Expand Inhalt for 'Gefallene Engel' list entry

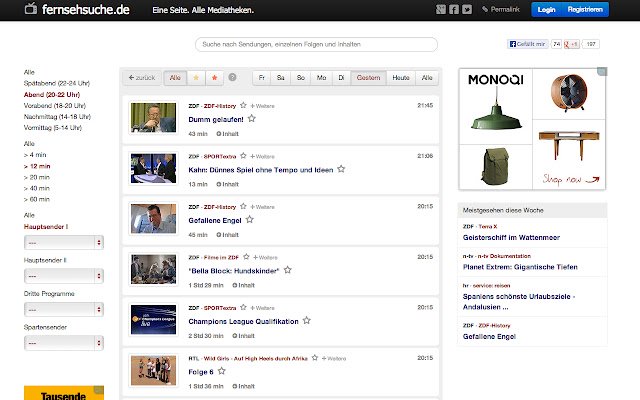227,235
